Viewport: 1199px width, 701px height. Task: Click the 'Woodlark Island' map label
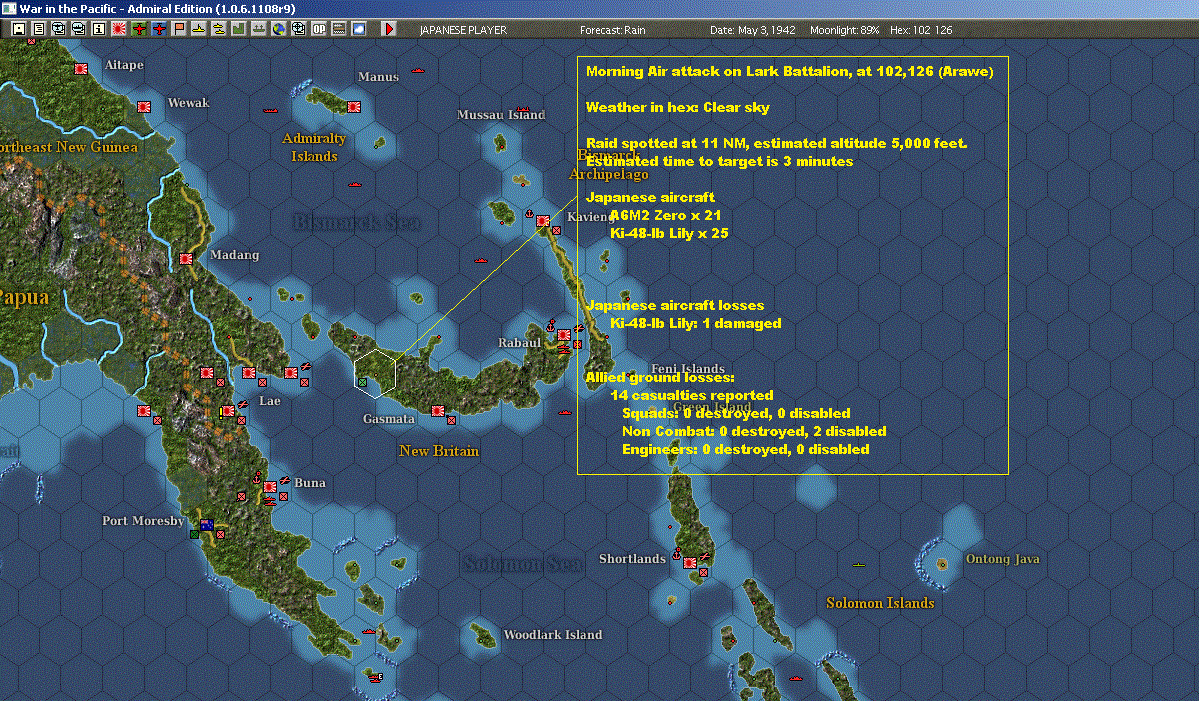pos(553,634)
